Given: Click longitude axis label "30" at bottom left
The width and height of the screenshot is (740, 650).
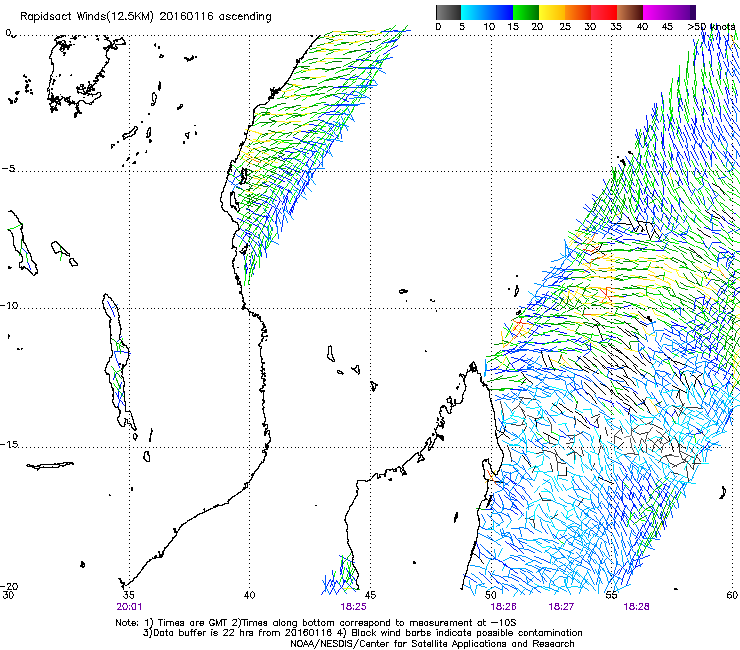Looking at the screenshot, I should [x=8, y=595].
